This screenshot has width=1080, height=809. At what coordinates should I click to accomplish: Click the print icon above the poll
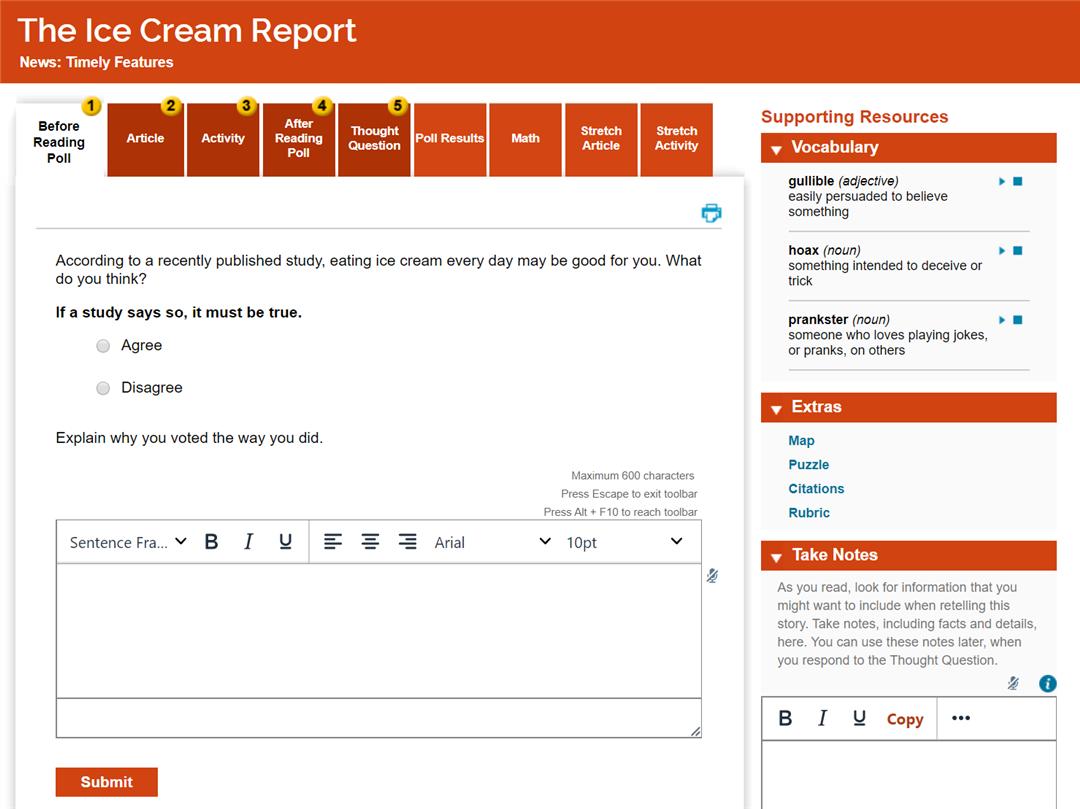coord(711,213)
